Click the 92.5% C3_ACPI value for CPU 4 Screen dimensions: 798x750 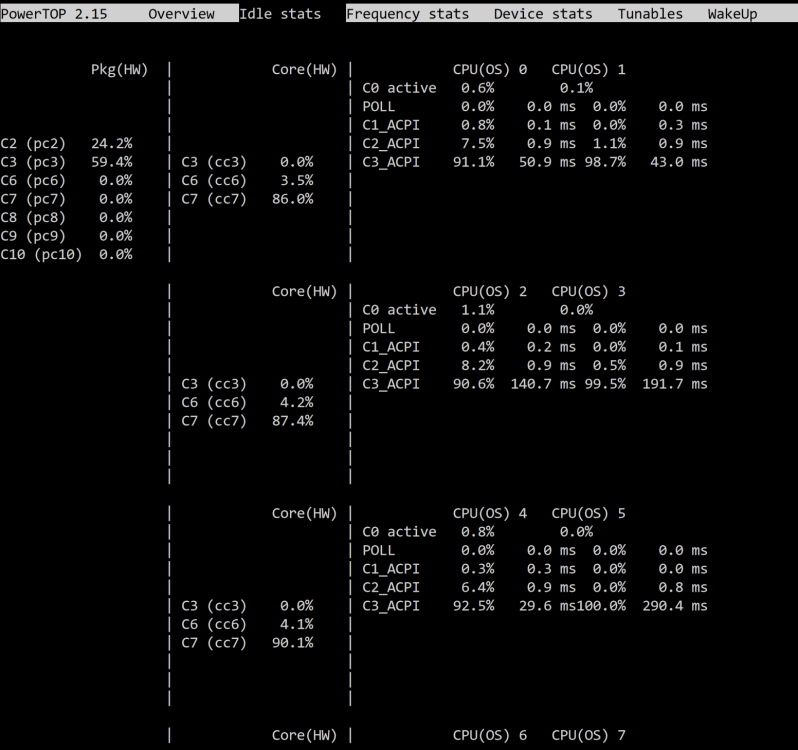(474, 606)
